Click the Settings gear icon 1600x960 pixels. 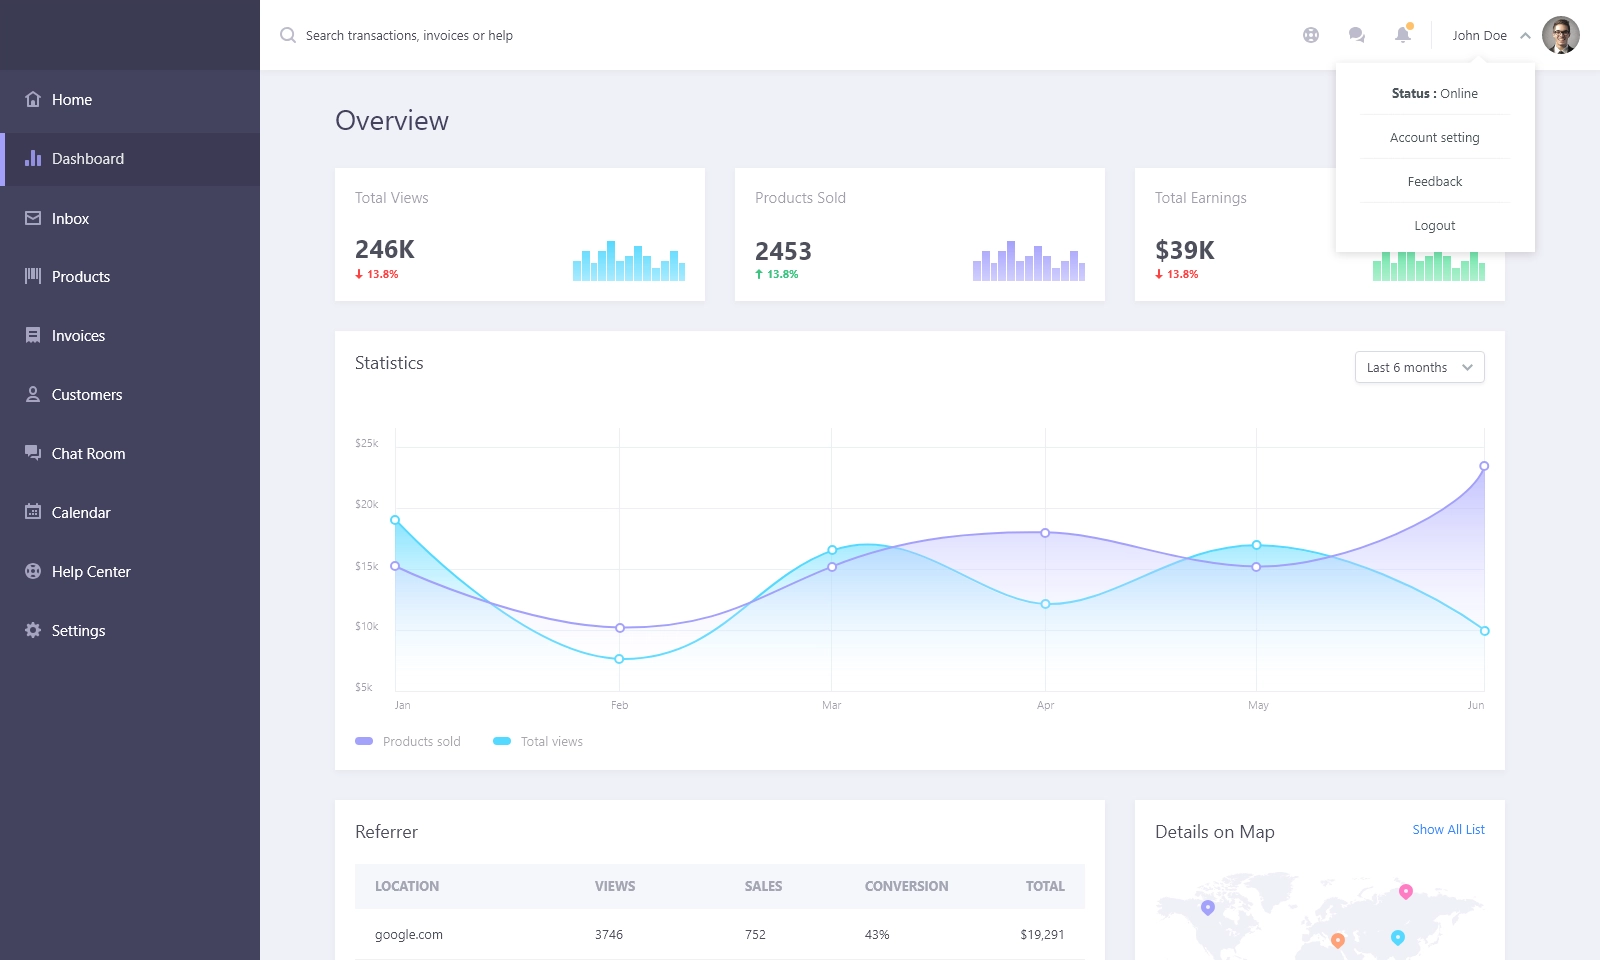tap(33, 630)
